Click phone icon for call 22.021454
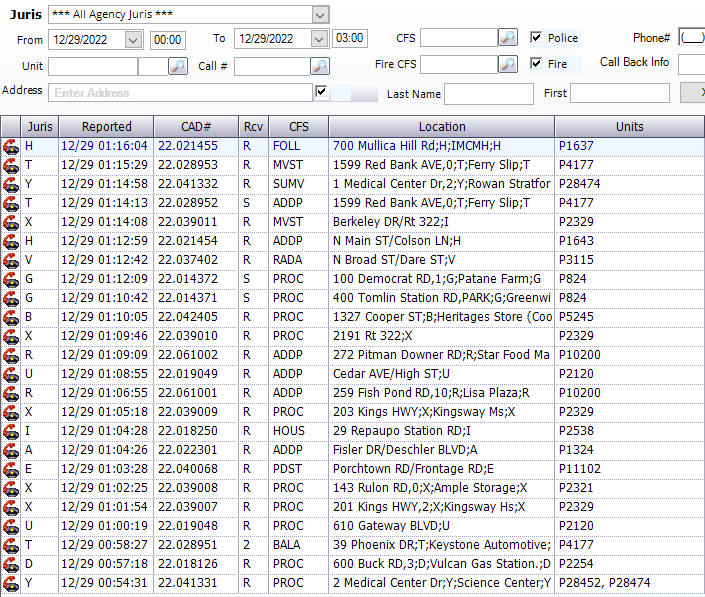Image resolution: width=705 pixels, height=597 pixels. coord(11,241)
